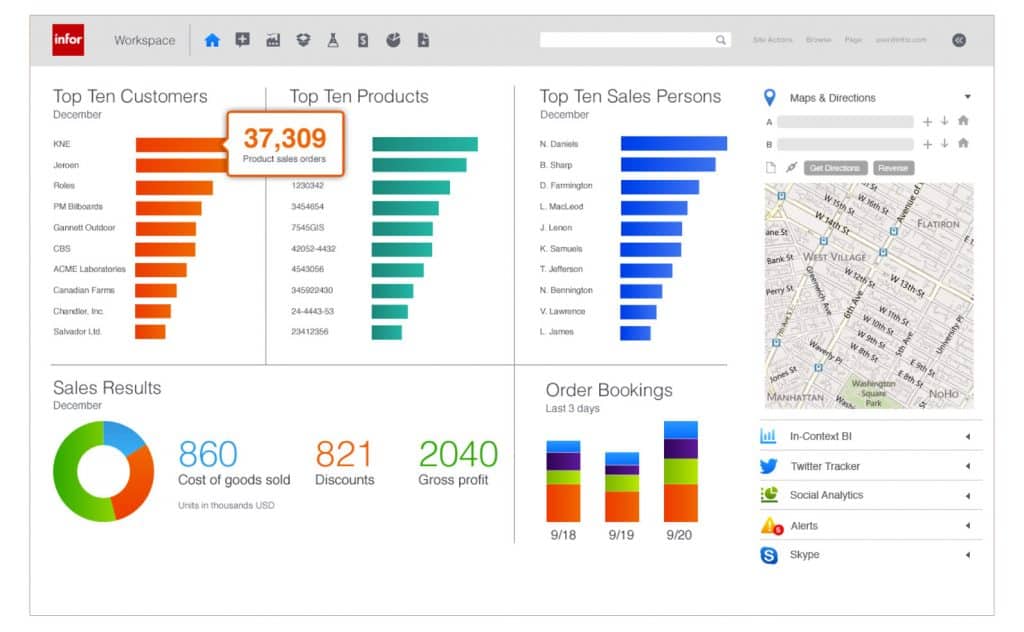Click the dollar sign finance icon in the toolbar
This screenshot has width=1024, height=632.
(x=363, y=40)
